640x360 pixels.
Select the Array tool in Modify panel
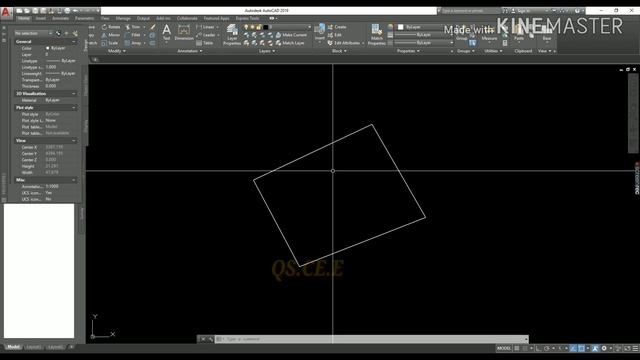[x=133, y=43]
